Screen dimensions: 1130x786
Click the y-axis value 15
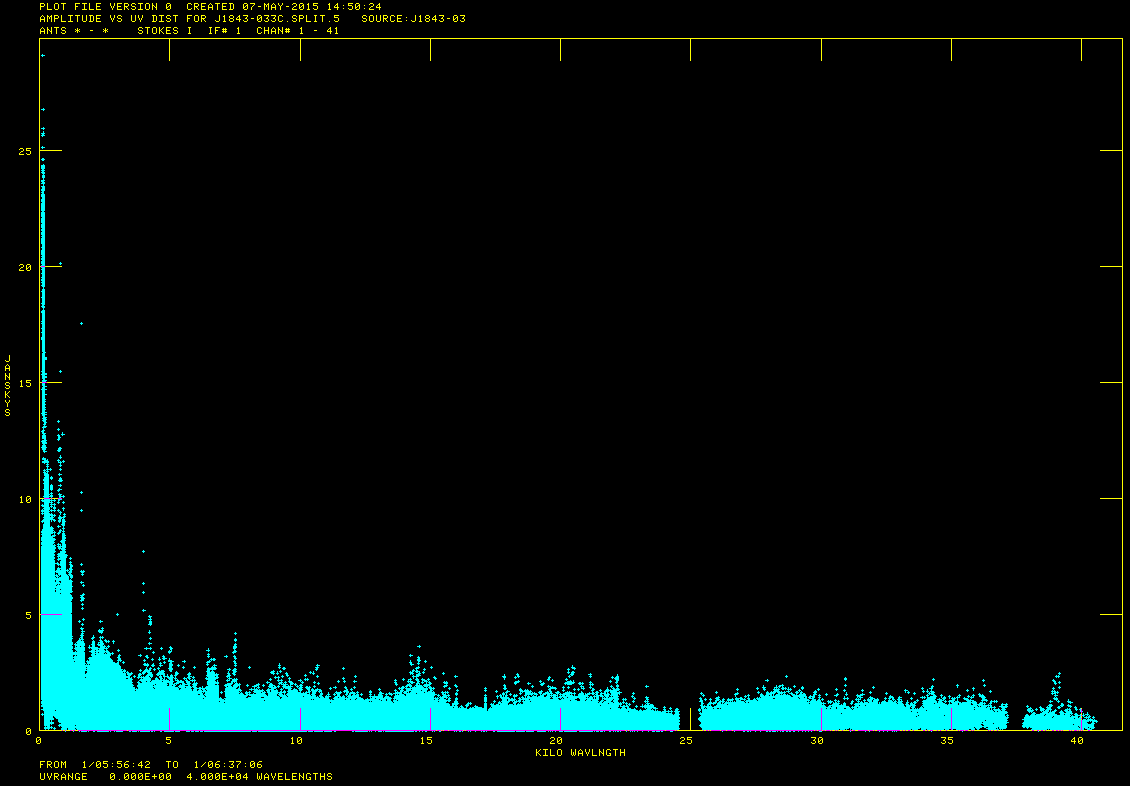(x=25, y=383)
